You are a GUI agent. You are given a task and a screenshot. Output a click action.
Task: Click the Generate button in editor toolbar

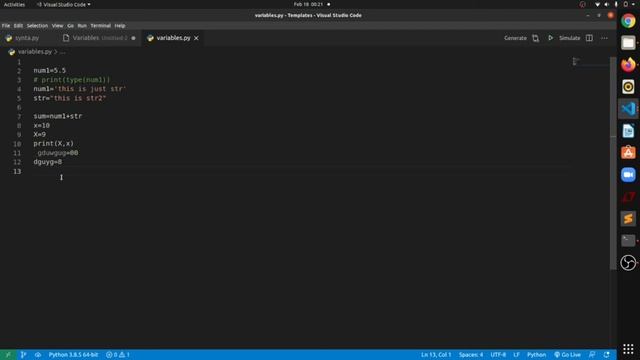515,38
